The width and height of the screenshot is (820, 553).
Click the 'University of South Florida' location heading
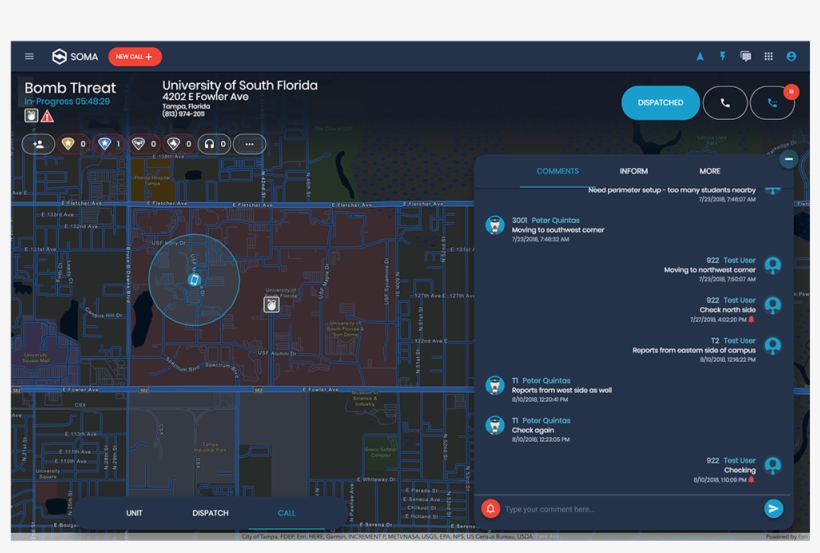pyautogui.click(x=240, y=85)
